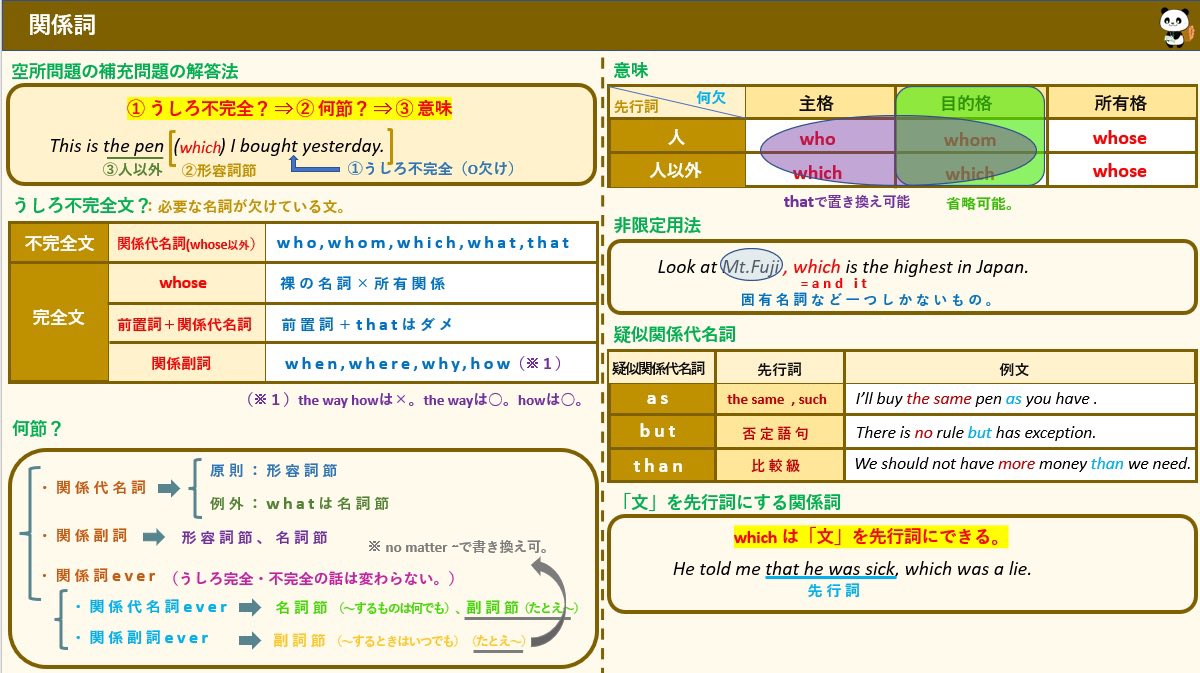Click the note （うしろ完全・不完全の話は変わらない。）
1200x673 pixels.
pyautogui.click(x=313, y=578)
